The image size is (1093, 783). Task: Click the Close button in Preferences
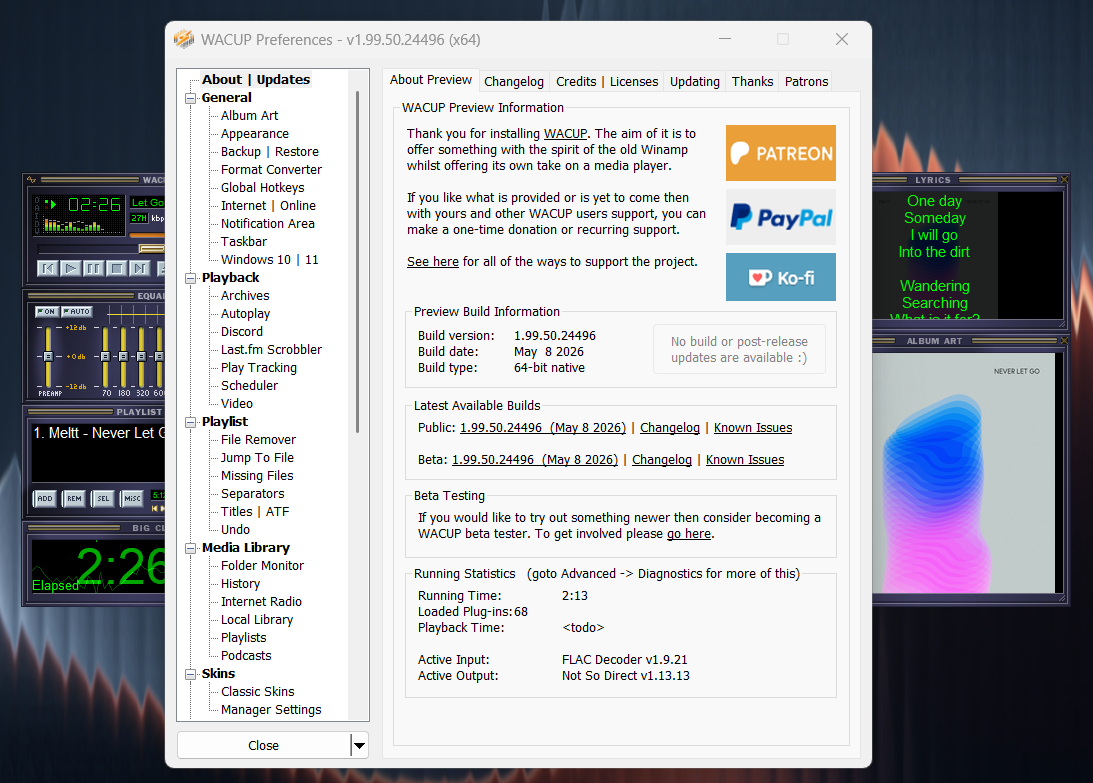pos(263,745)
